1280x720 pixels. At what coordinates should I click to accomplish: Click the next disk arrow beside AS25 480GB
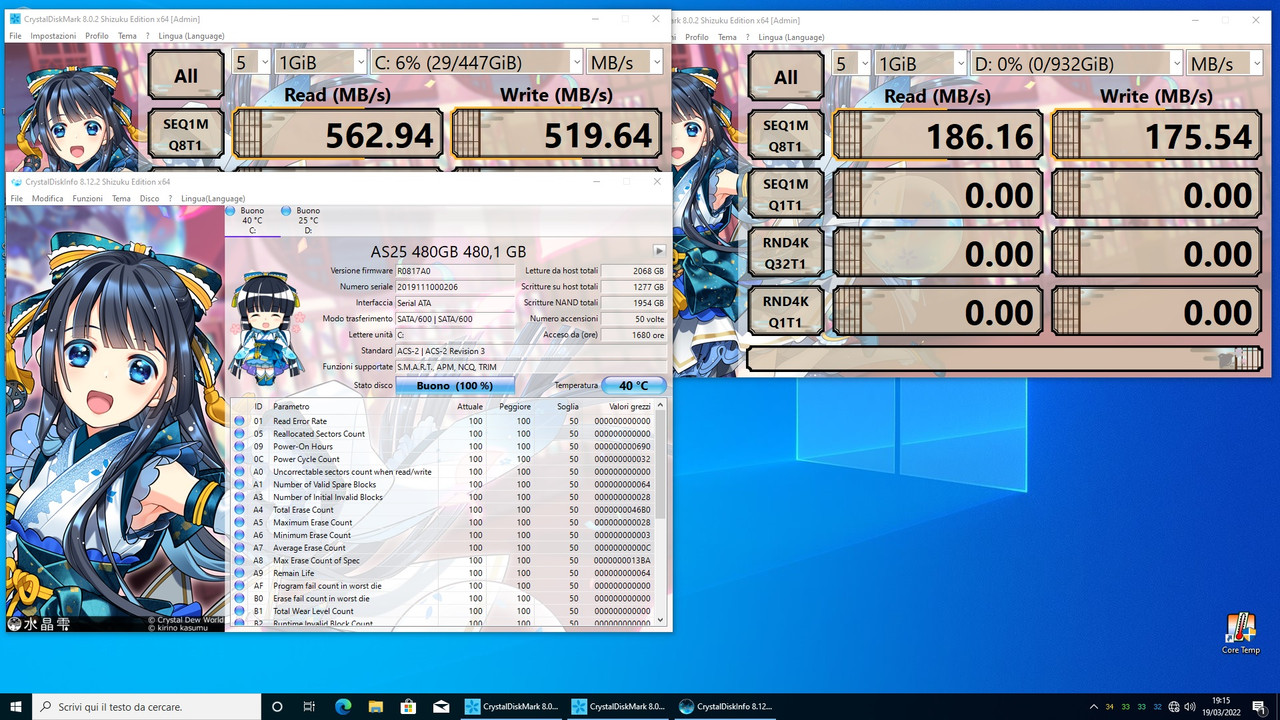[659, 251]
